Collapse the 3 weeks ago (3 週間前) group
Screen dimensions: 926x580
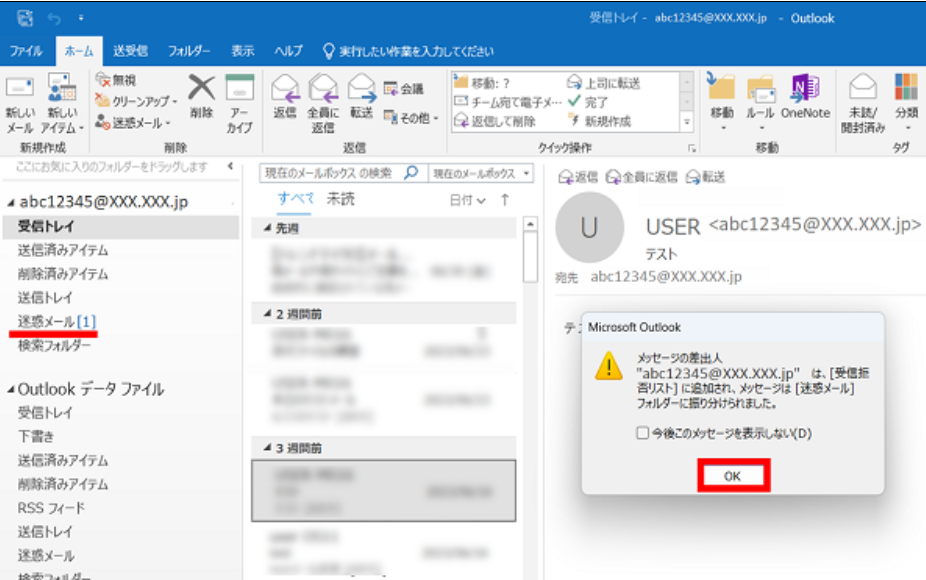(267, 448)
